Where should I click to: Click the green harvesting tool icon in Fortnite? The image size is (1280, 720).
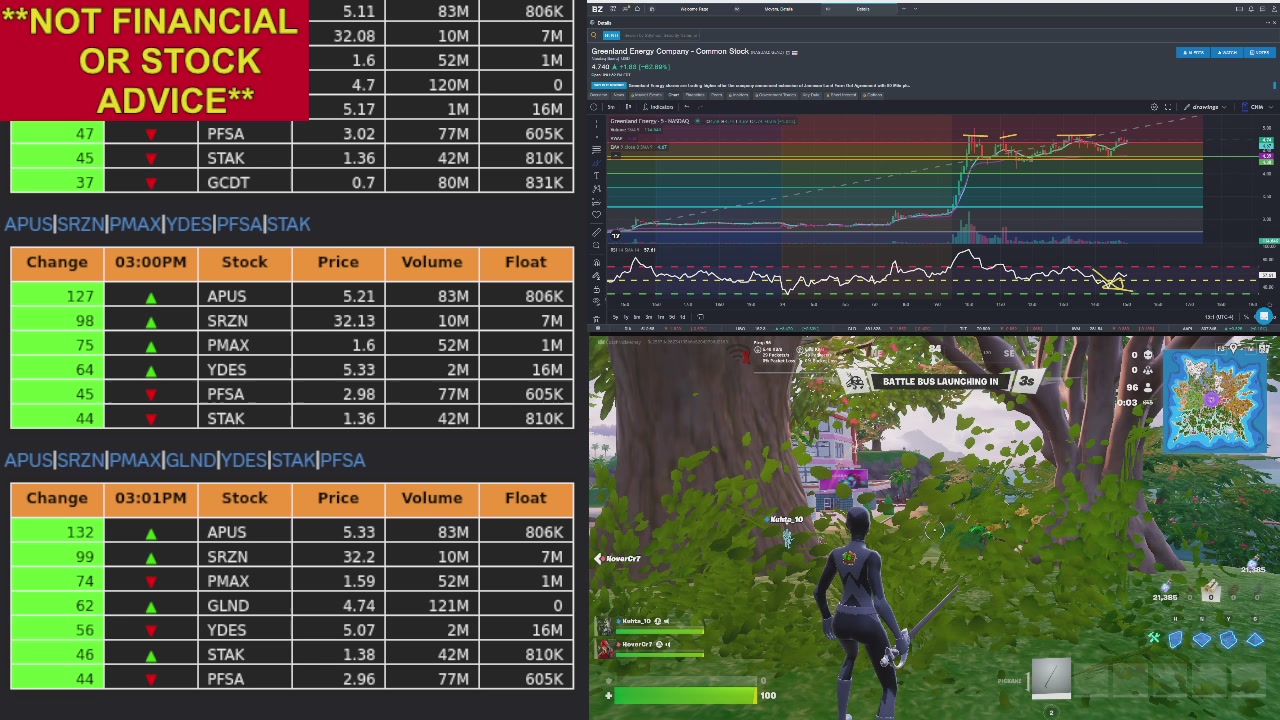(1153, 638)
